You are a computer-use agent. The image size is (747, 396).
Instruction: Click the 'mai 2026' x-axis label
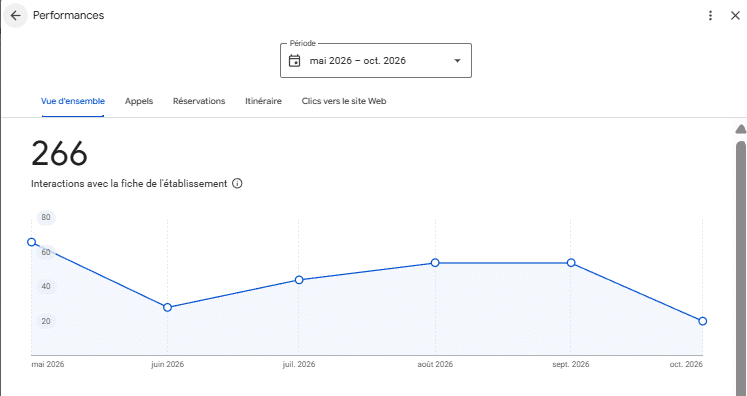(x=48, y=365)
